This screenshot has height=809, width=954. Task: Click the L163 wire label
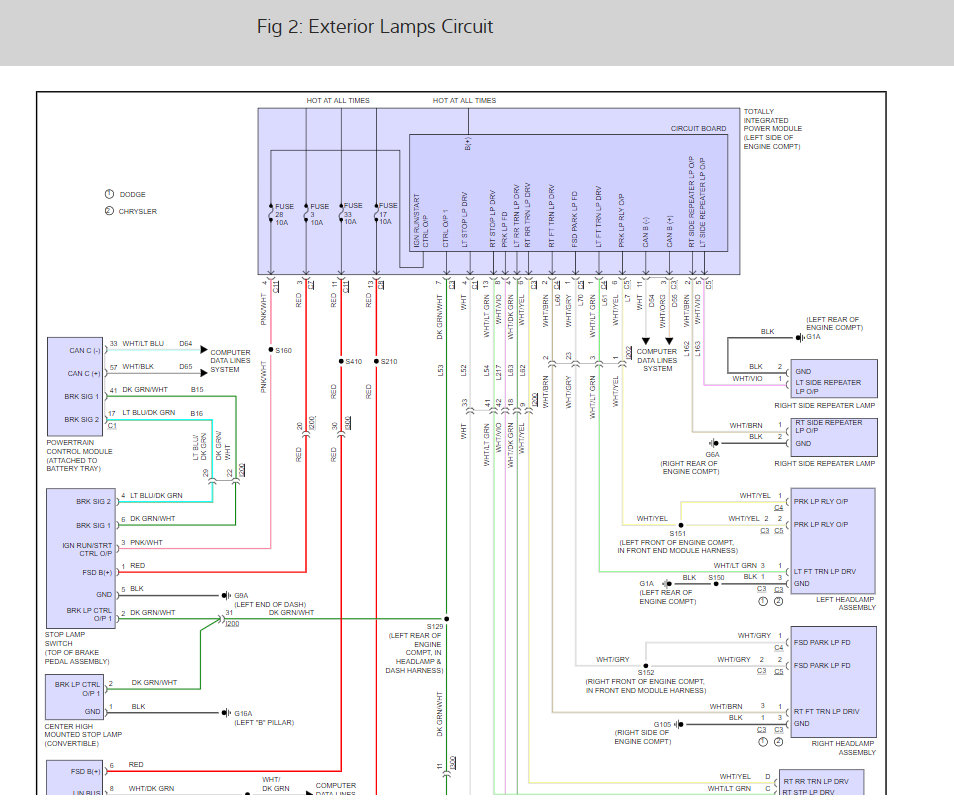pyautogui.click(x=698, y=348)
